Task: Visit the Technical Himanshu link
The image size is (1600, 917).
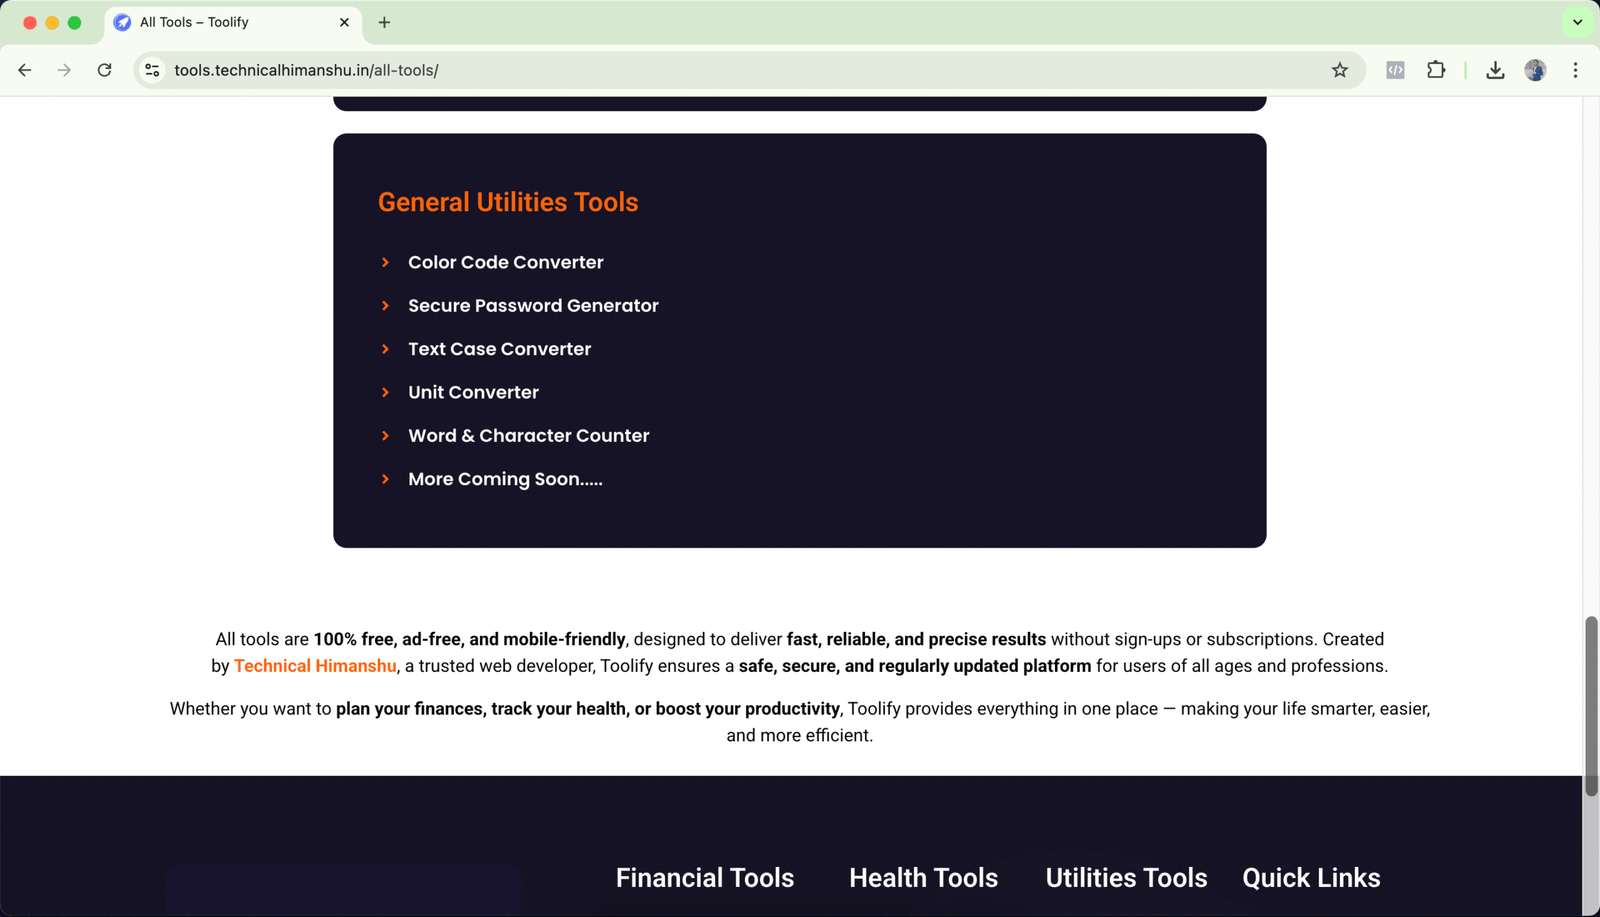Action: click(x=315, y=666)
